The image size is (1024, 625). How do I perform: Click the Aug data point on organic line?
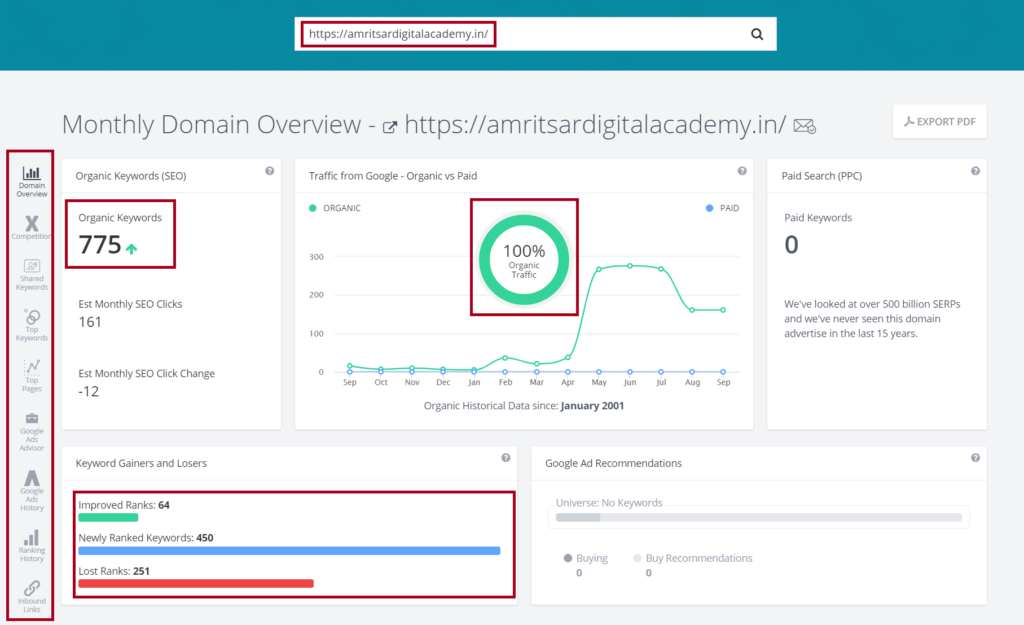[692, 310]
